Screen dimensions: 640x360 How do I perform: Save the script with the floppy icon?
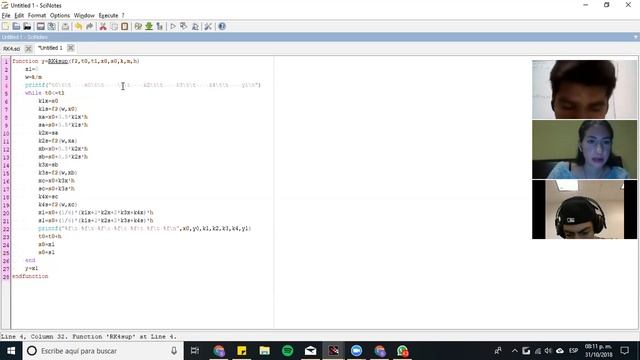(40, 27)
